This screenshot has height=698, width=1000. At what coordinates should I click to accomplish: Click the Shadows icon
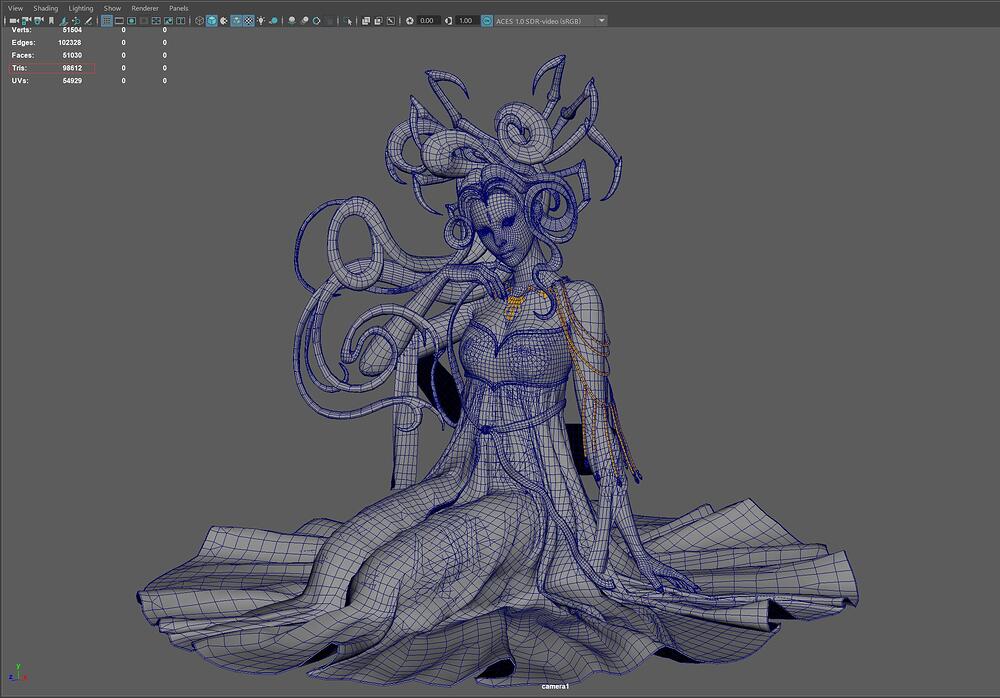click(274, 20)
